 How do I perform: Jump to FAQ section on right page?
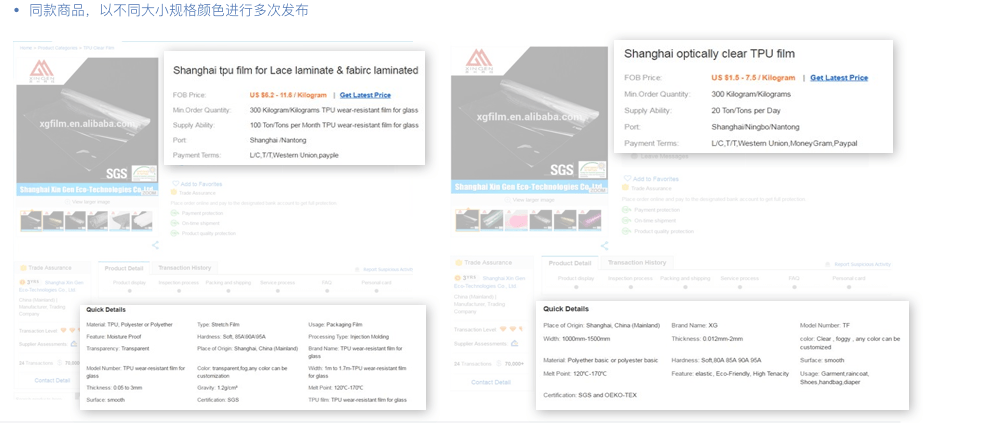[x=794, y=279]
